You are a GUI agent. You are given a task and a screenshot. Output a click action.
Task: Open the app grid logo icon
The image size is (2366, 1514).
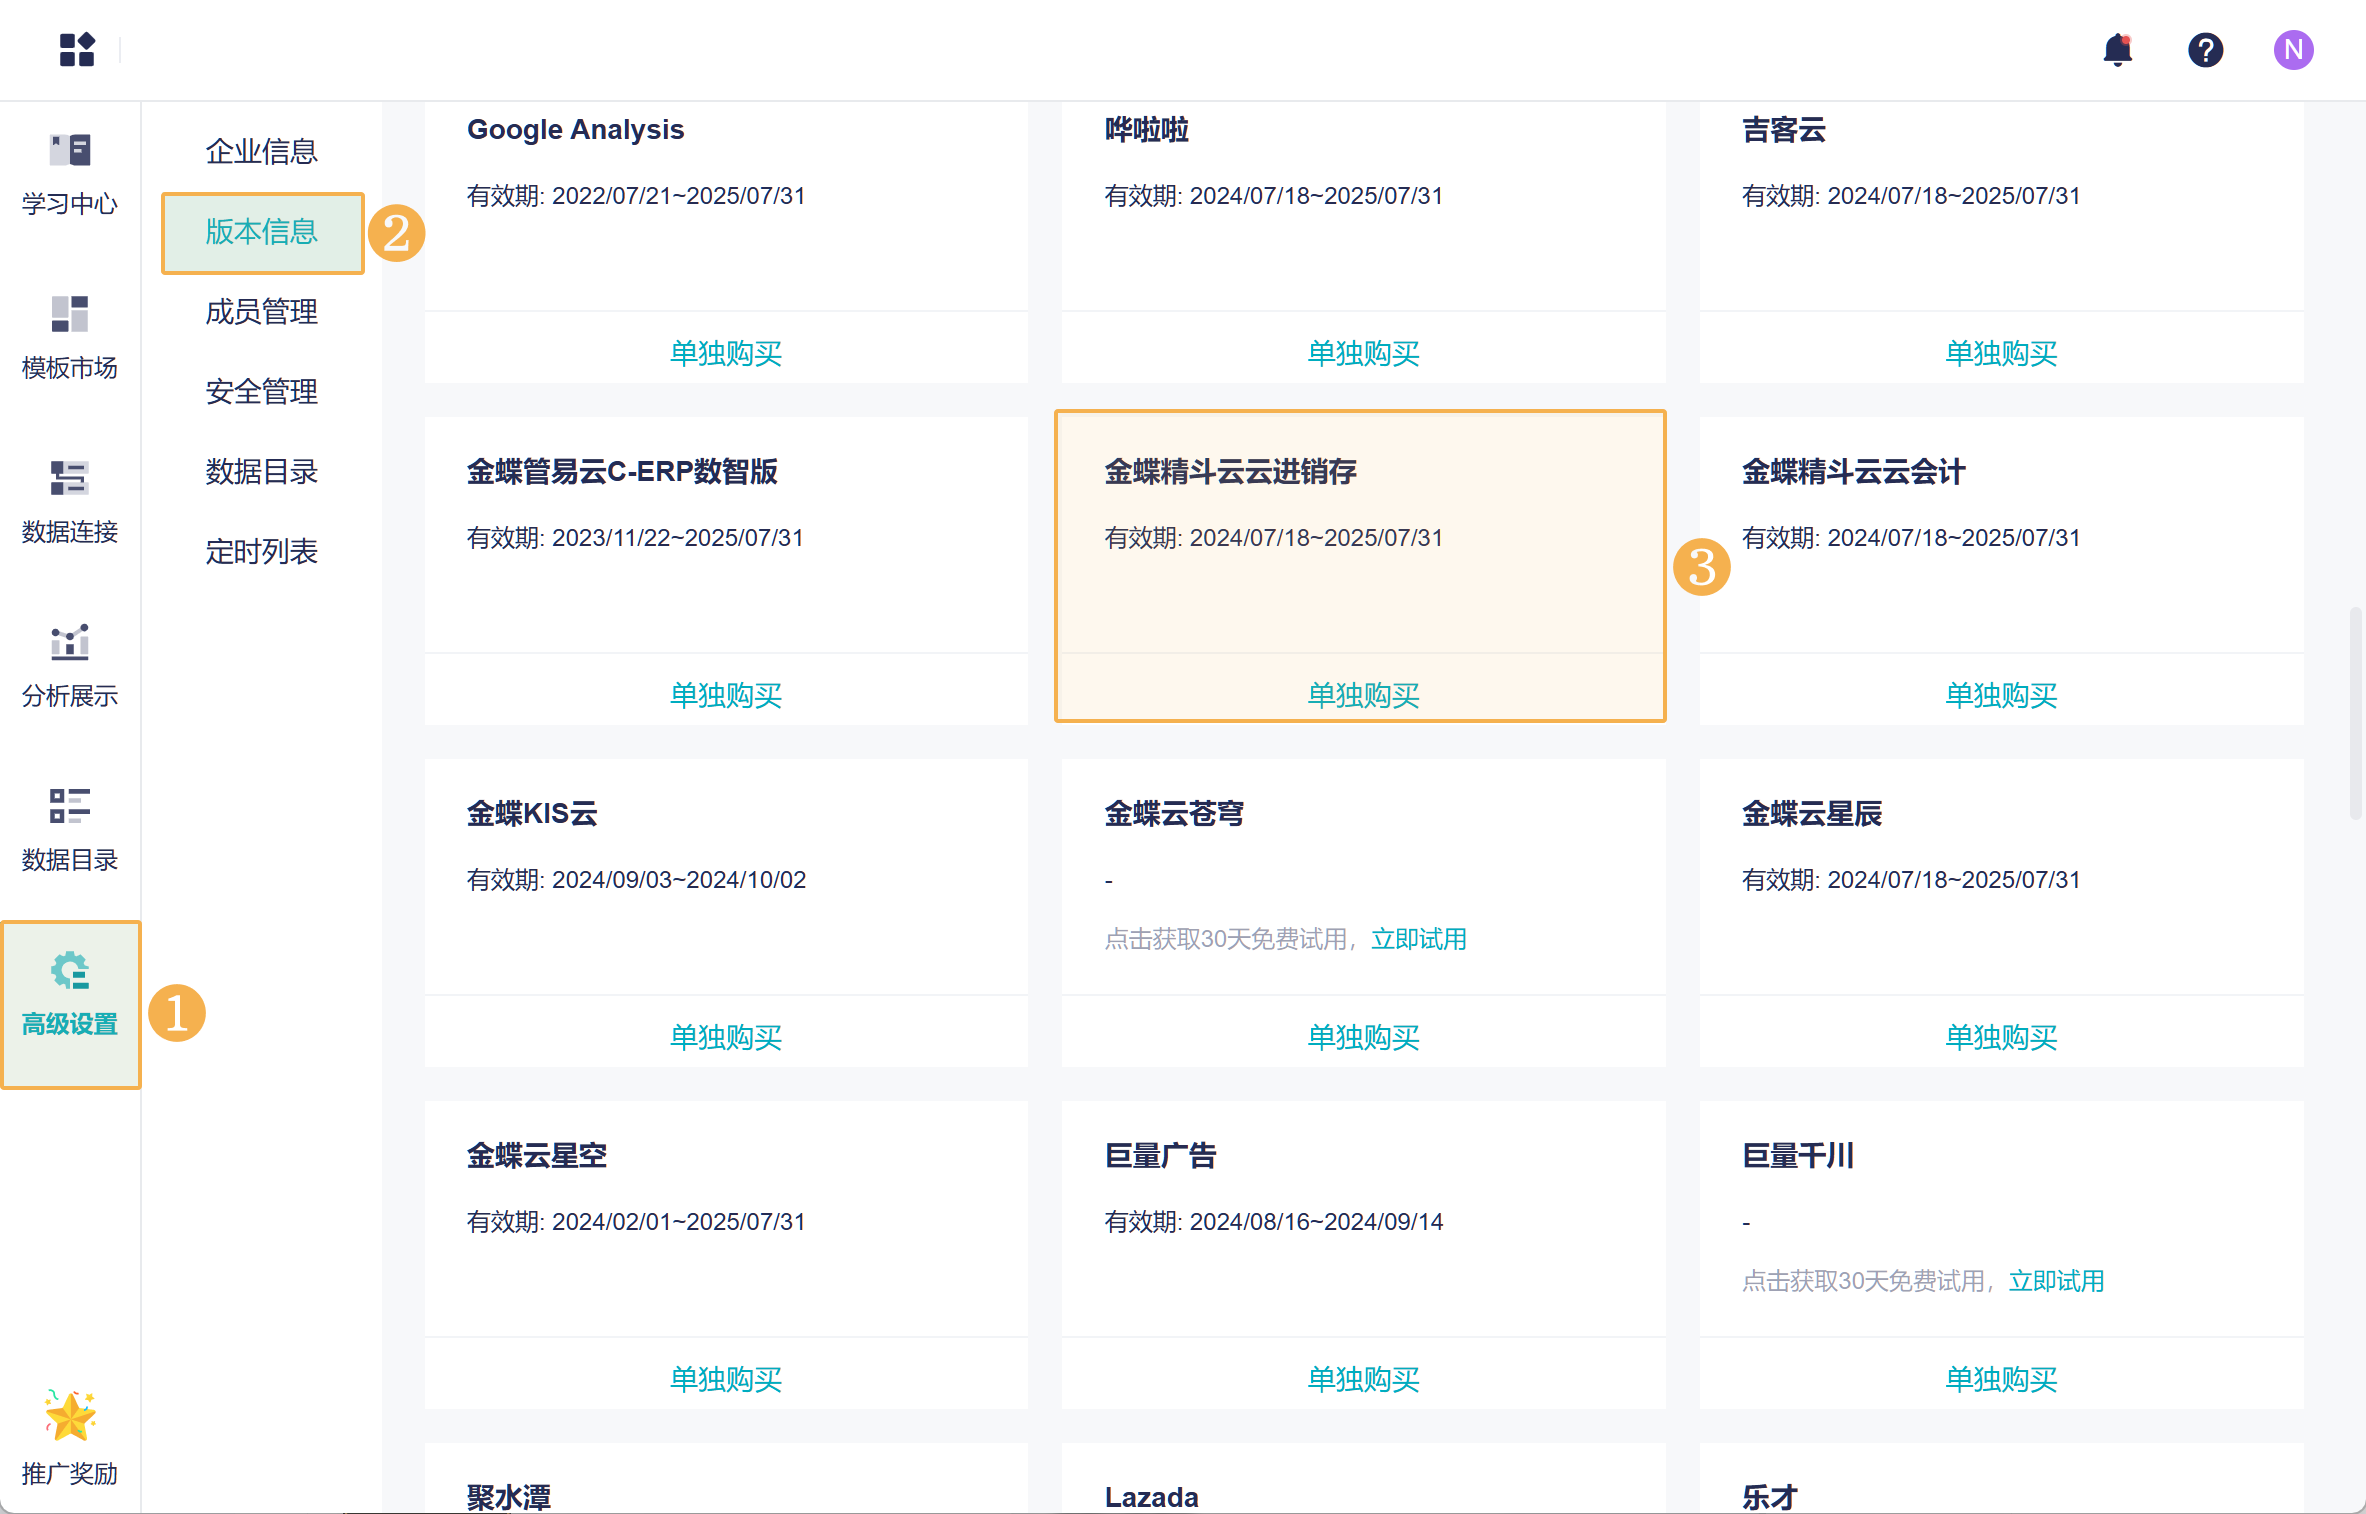coord(76,49)
